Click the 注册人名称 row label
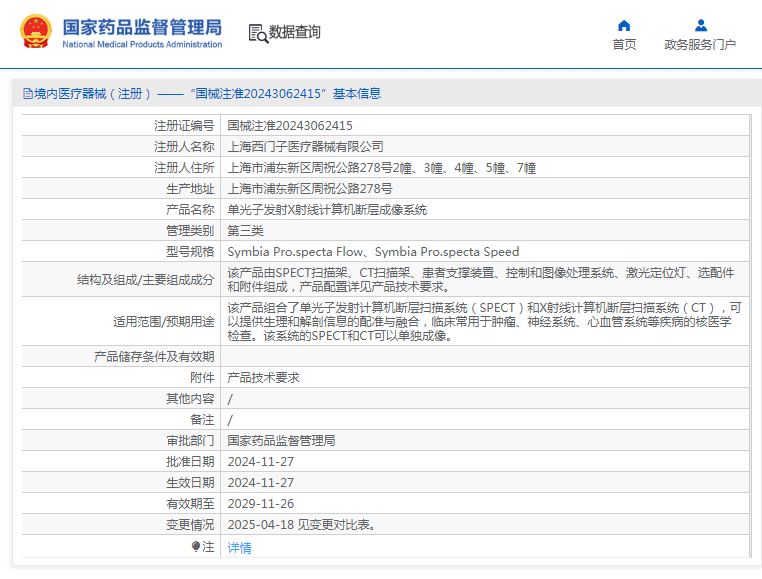This screenshot has width=762, height=579. (184, 146)
